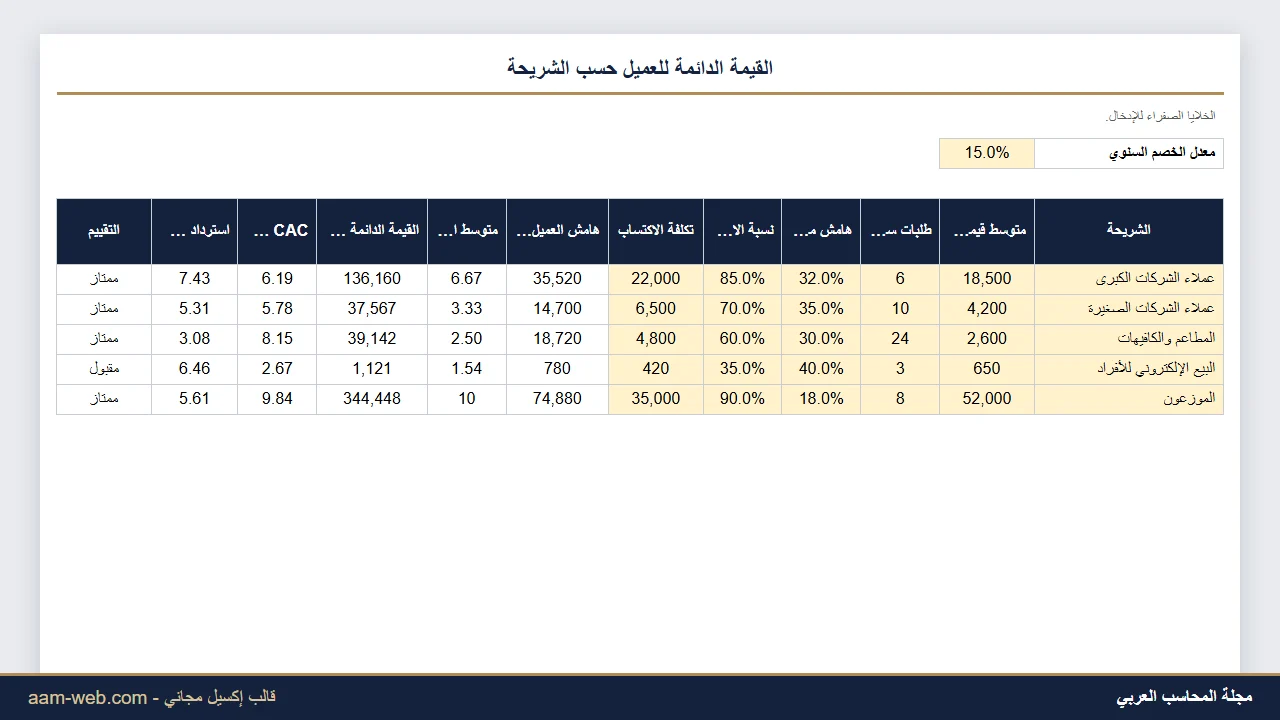Viewport: 1280px width, 720px height.
Task: Select the 39,142 lifetime value cell
Action: [x=372, y=339]
